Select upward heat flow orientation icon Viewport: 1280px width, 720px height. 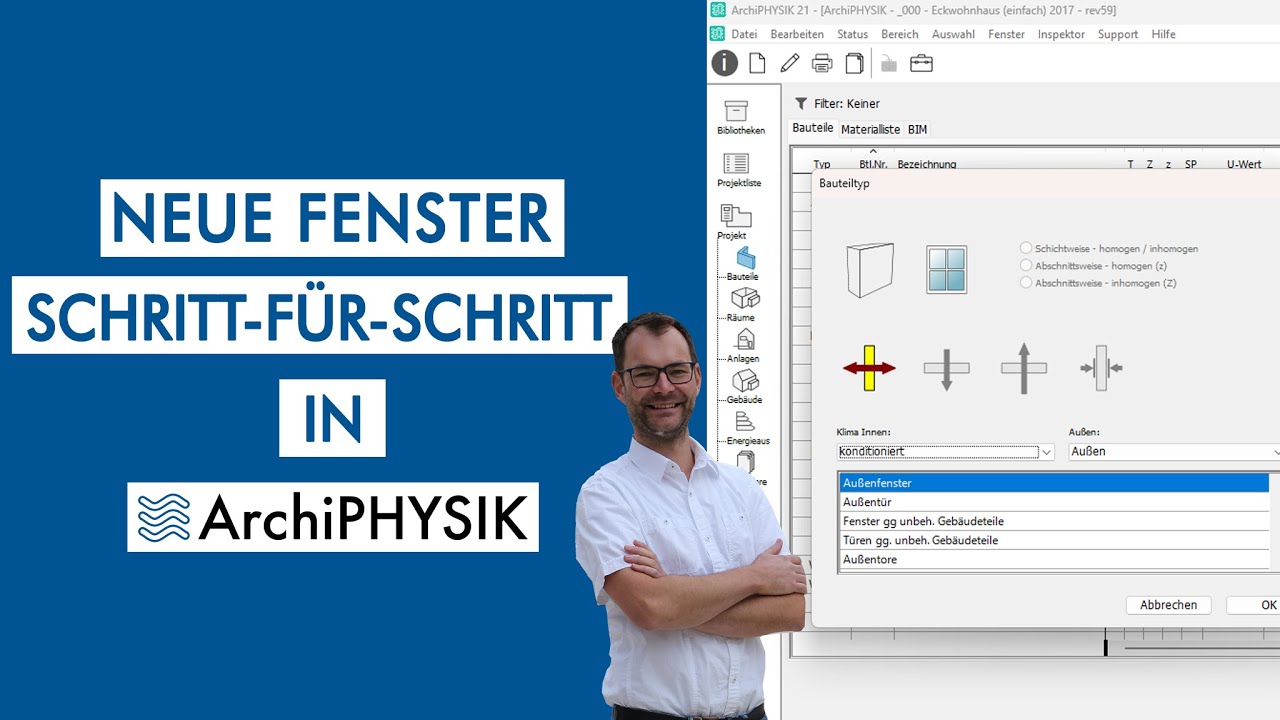(x=1024, y=368)
